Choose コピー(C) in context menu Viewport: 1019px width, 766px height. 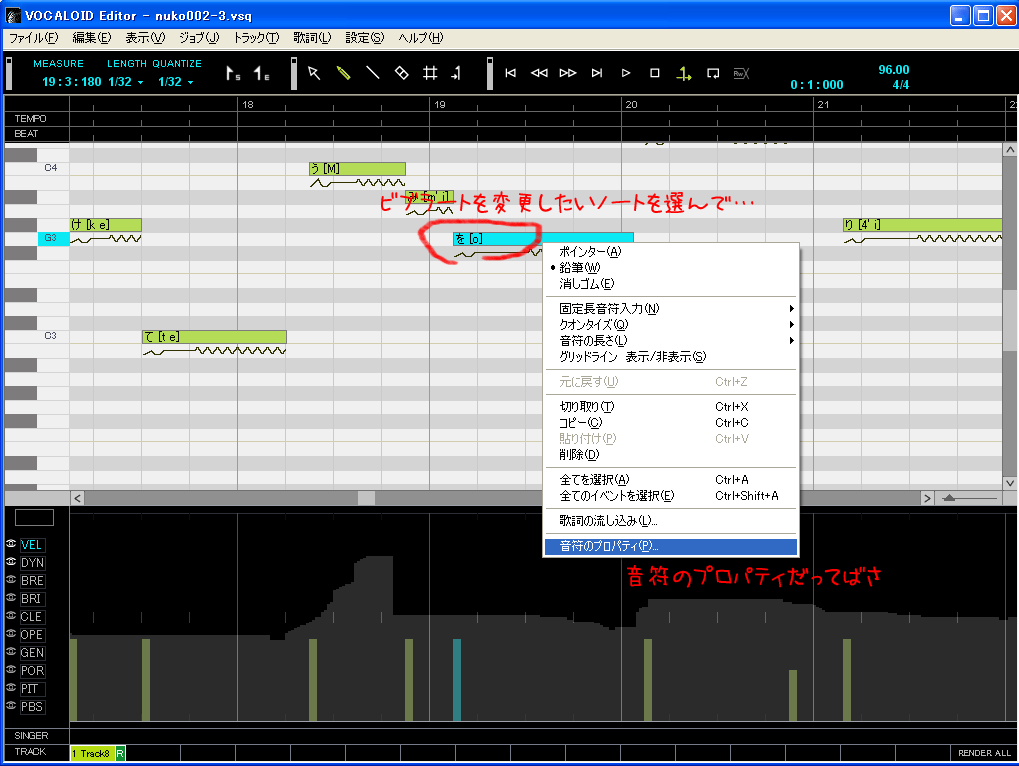671,423
